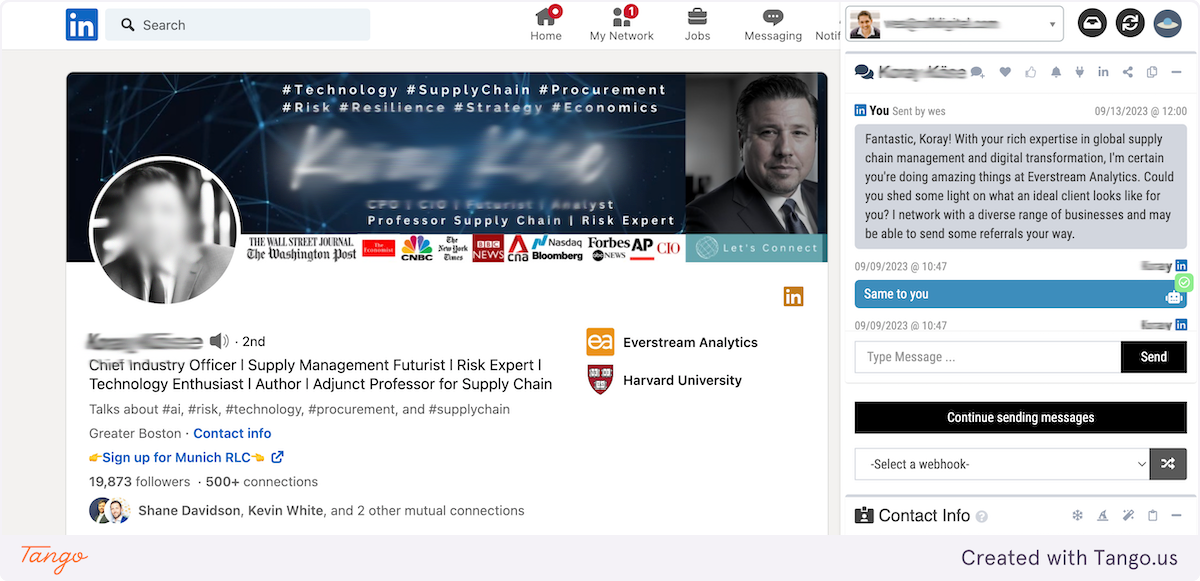Click the LinkedIn search box
1200x581 pixels.
coord(238,25)
